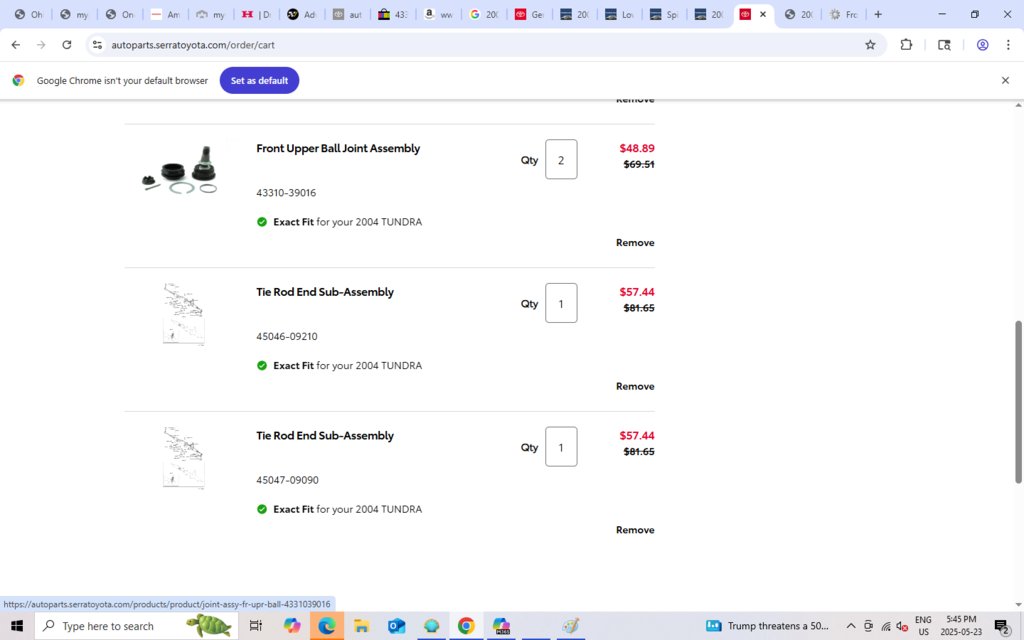Open Microsoft Edge from the taskbar
This screenshot has height=640, width=1024.
click(x=327, y=626)
